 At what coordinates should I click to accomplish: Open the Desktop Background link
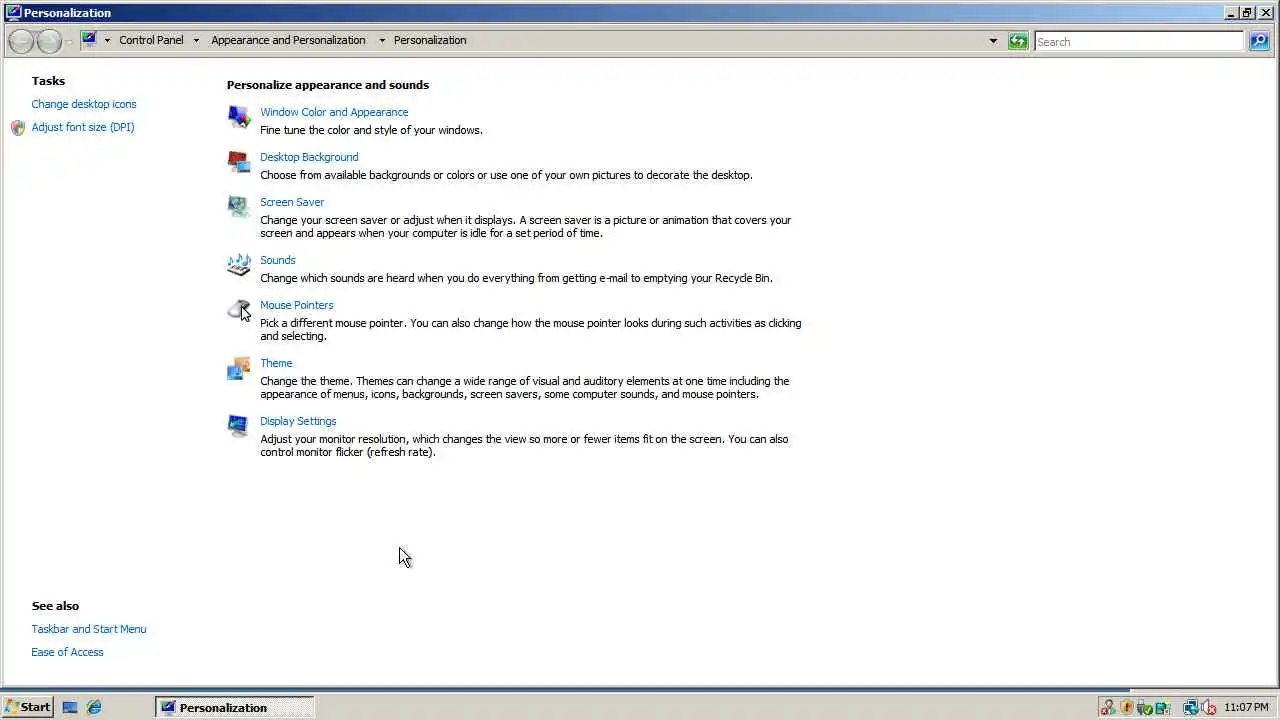(x=309, y=157)
